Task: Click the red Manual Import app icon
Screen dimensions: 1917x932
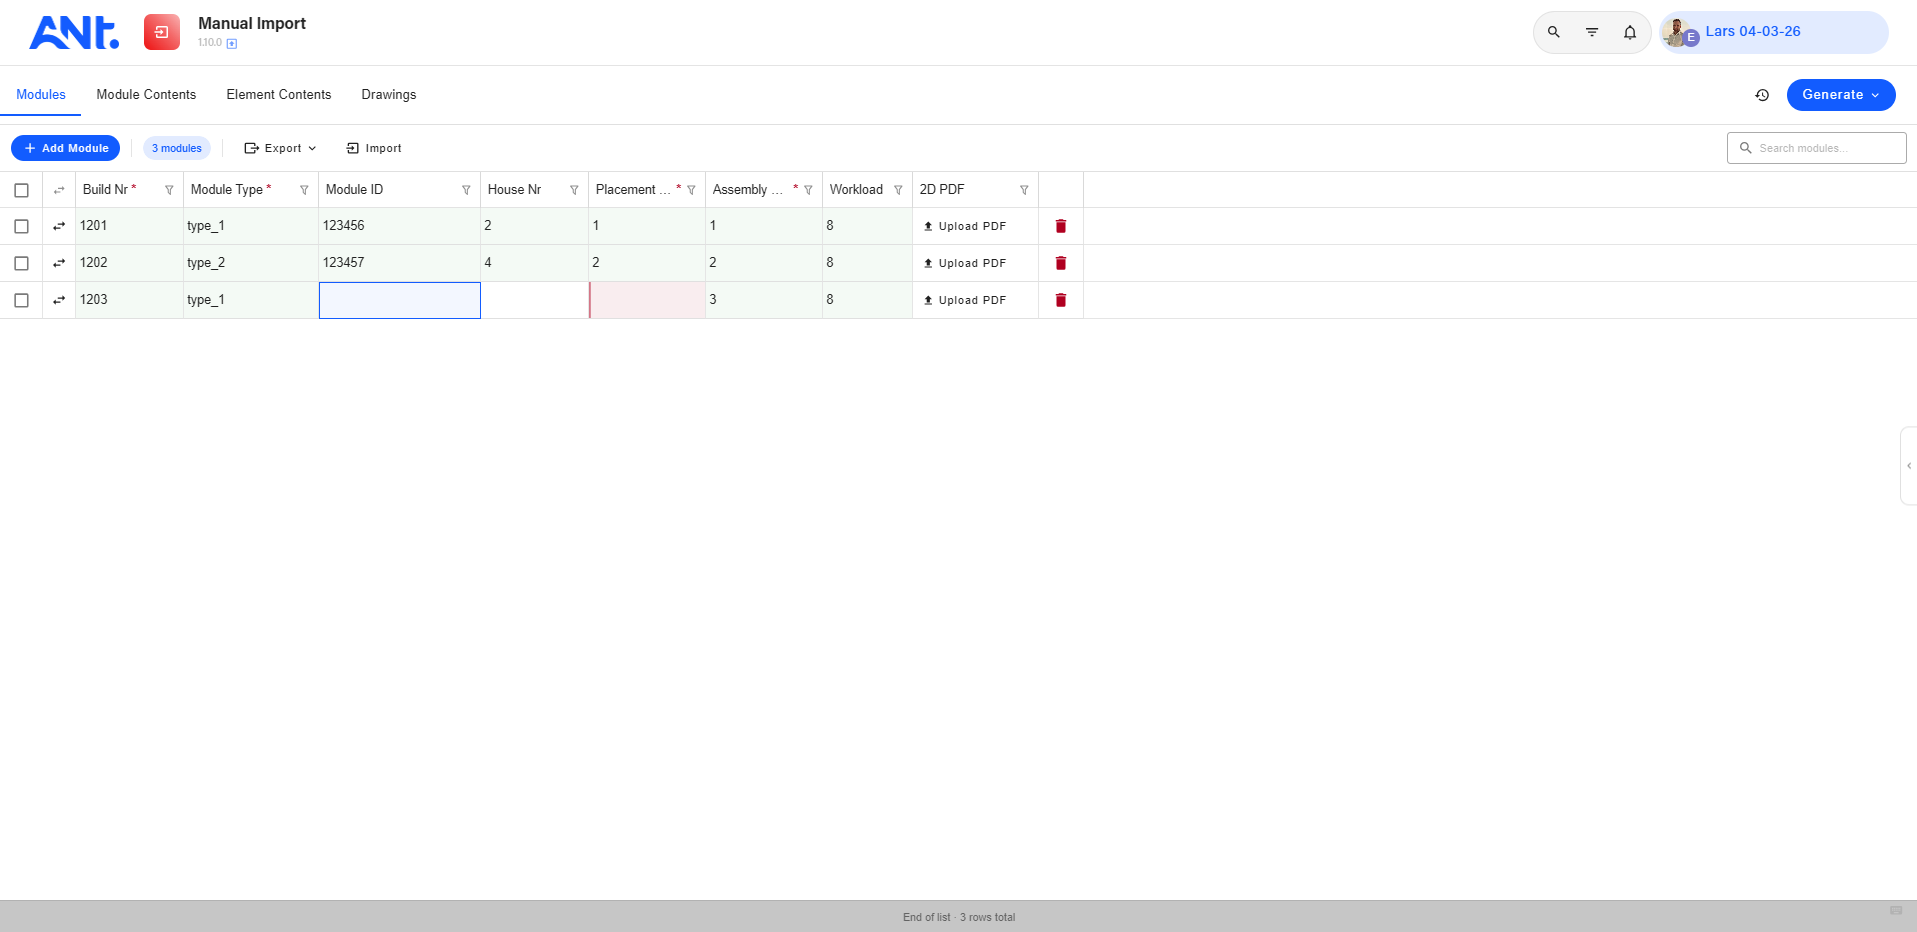Action: (x=162, y=32)
